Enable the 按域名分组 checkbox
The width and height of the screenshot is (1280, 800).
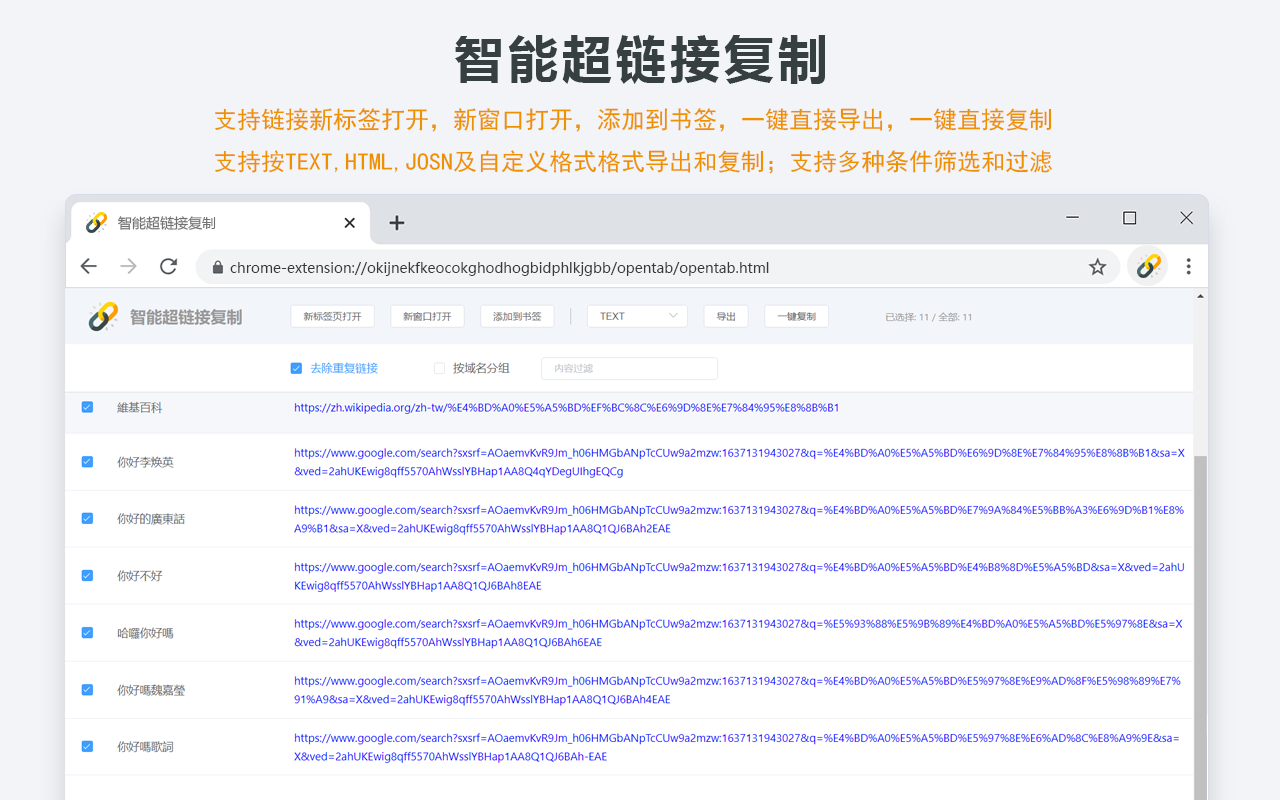(x=439, y=368)
